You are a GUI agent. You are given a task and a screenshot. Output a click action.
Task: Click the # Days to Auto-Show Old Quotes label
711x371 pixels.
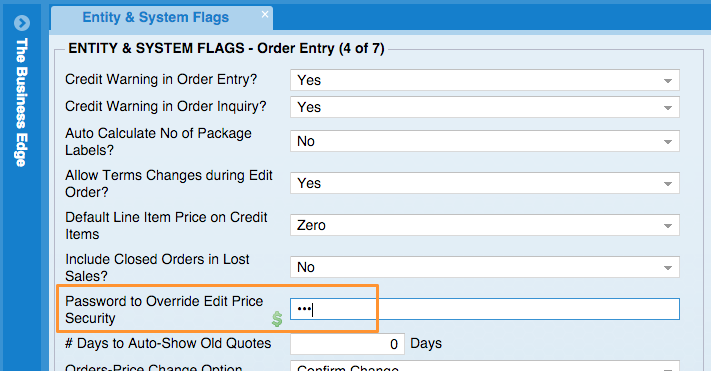pos(168,343)
